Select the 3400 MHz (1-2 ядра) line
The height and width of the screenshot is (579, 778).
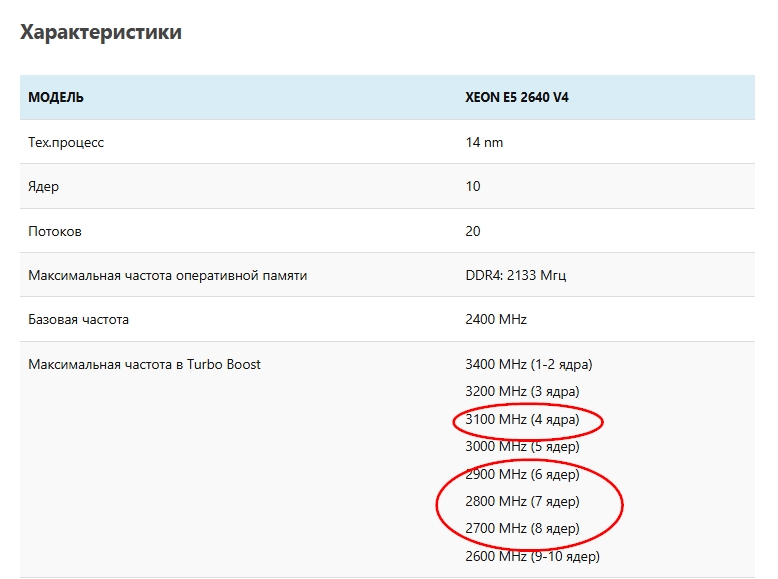tap(535, 364)
